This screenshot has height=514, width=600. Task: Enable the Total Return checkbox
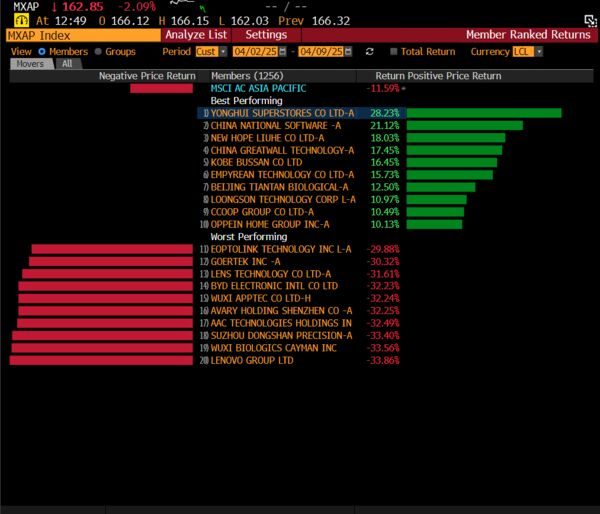393,51
